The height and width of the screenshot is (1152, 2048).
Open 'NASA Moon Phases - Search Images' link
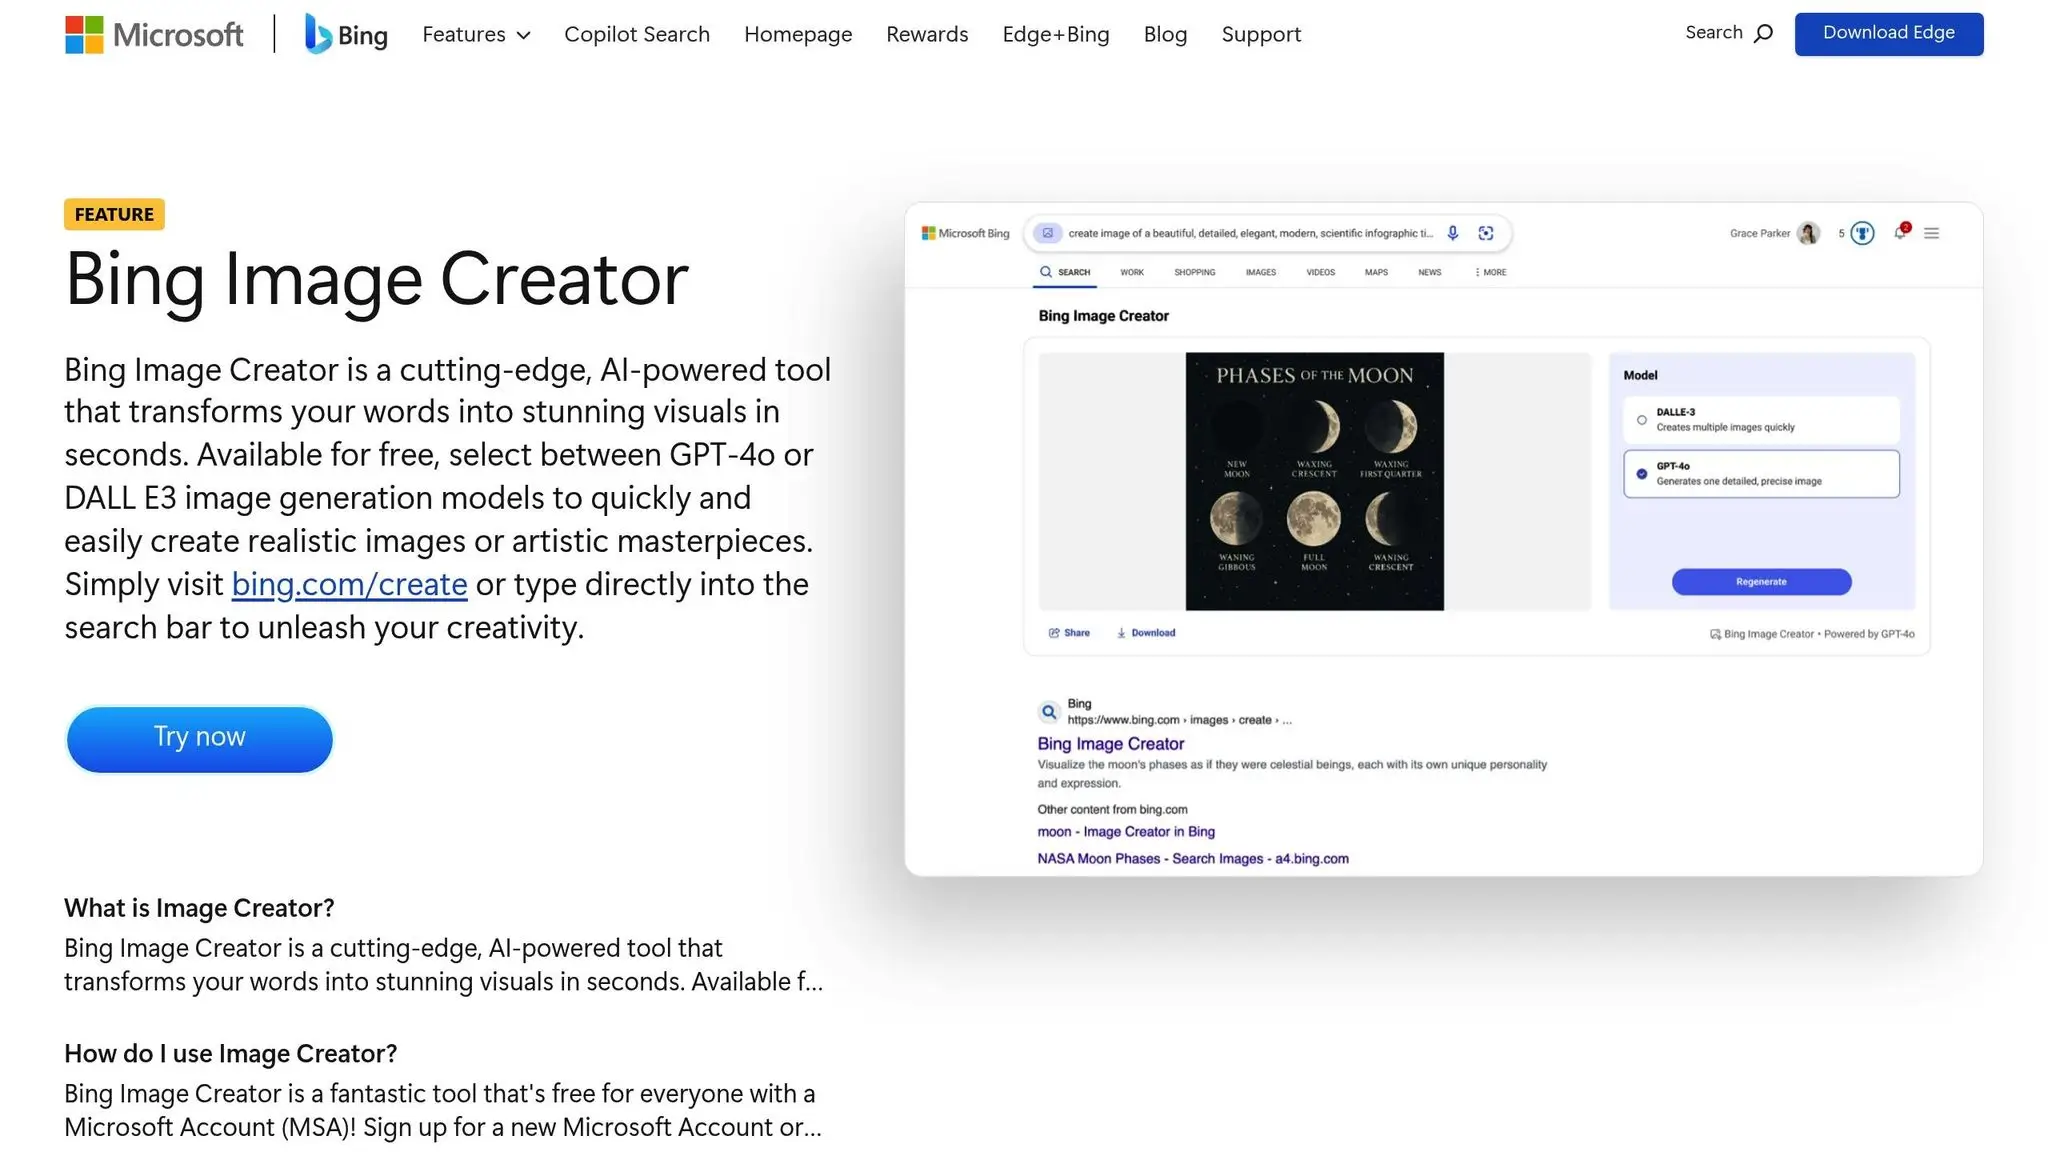click(1193, 859)
